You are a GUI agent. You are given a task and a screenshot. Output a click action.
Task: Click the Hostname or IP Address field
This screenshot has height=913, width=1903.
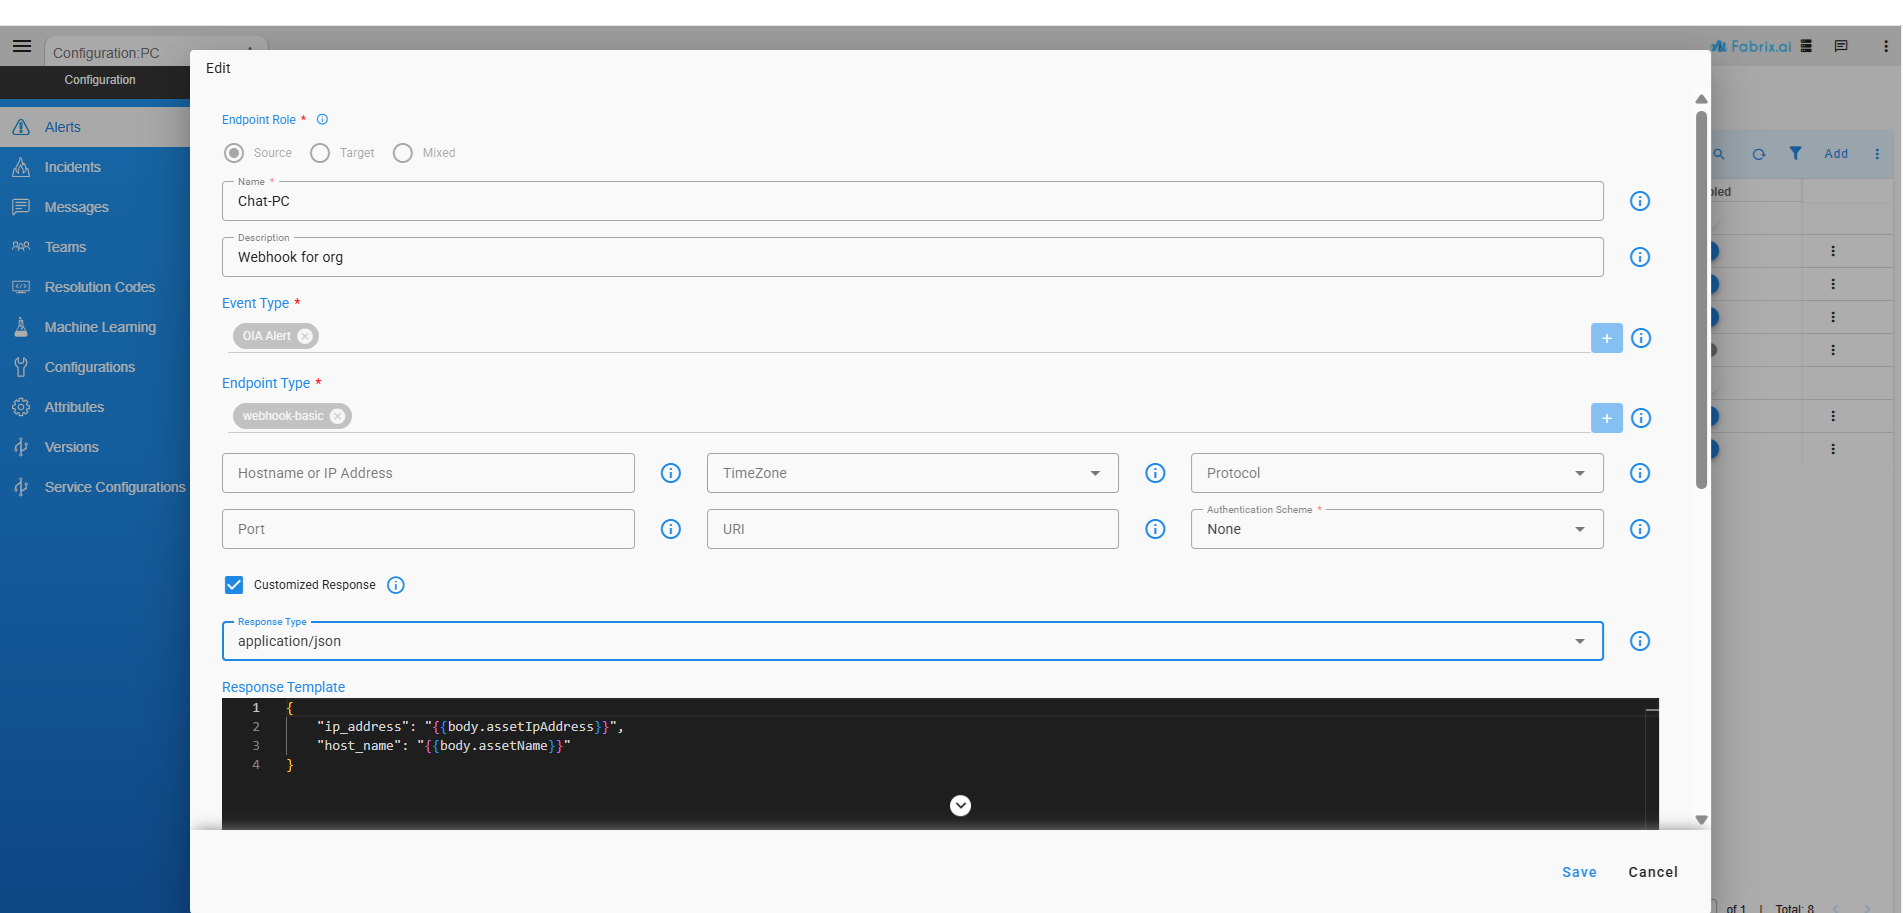[428, 473]
